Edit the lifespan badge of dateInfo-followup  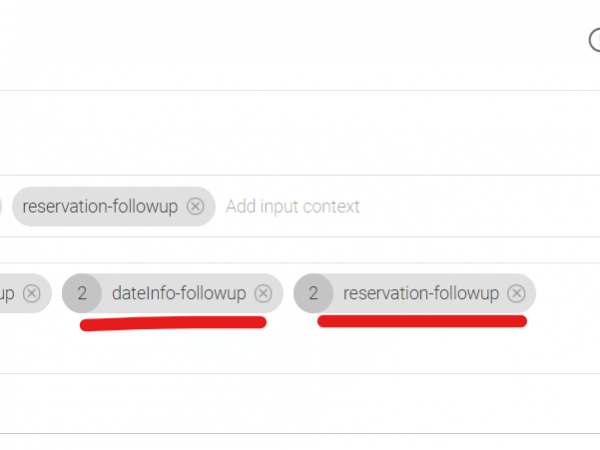point(82,293)
